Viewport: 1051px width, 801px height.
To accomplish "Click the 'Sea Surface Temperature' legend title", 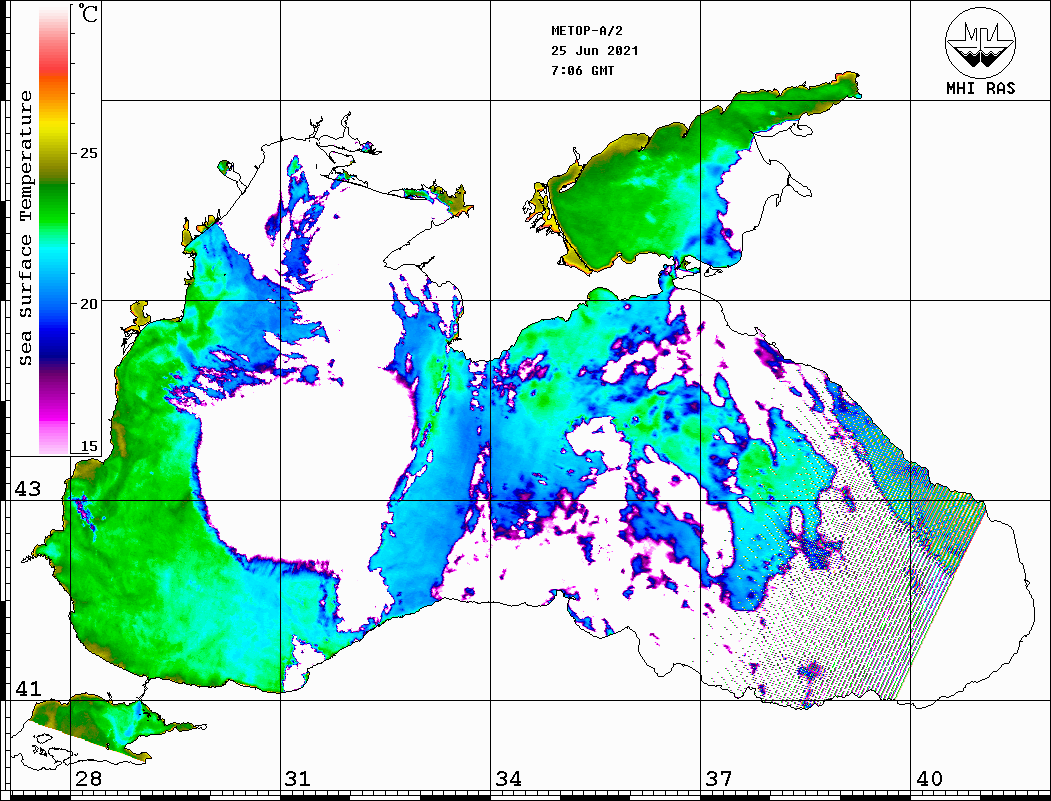I will click(x=26, y=228).
